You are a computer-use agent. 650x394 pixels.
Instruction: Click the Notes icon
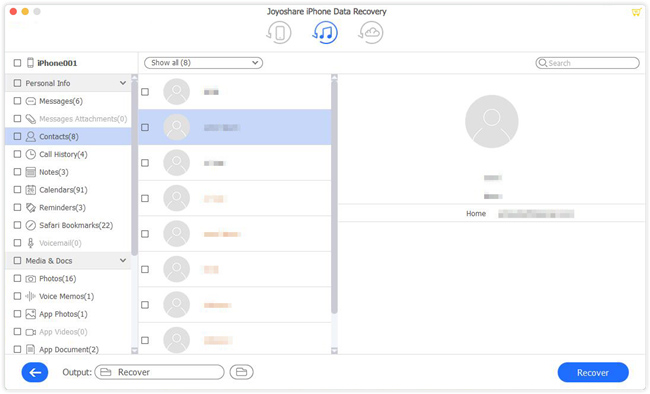coord(31,172)
